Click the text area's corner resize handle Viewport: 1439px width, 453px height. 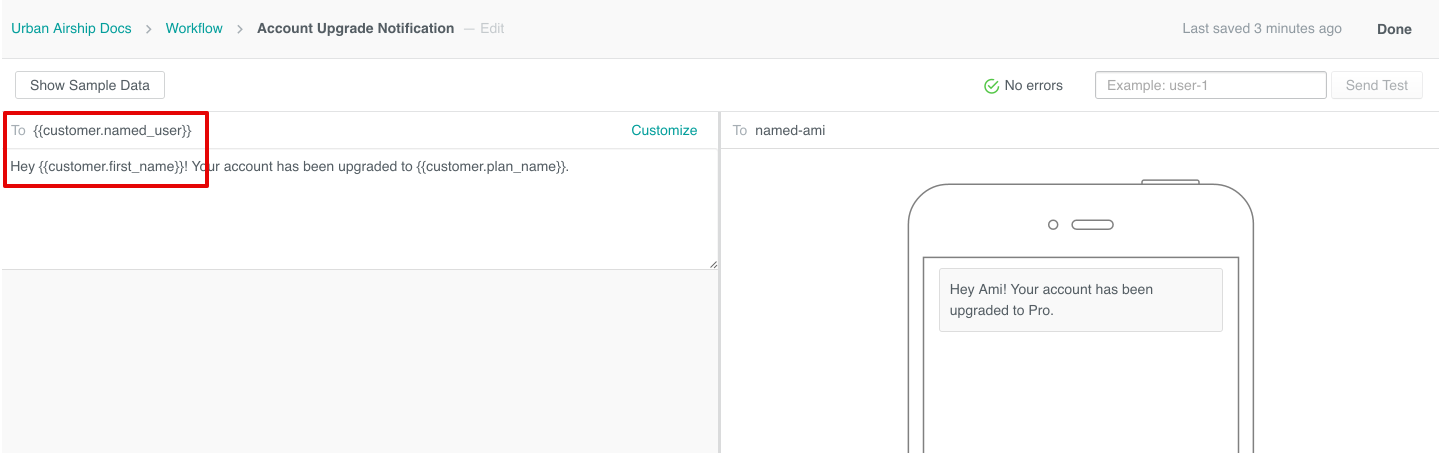713,264
